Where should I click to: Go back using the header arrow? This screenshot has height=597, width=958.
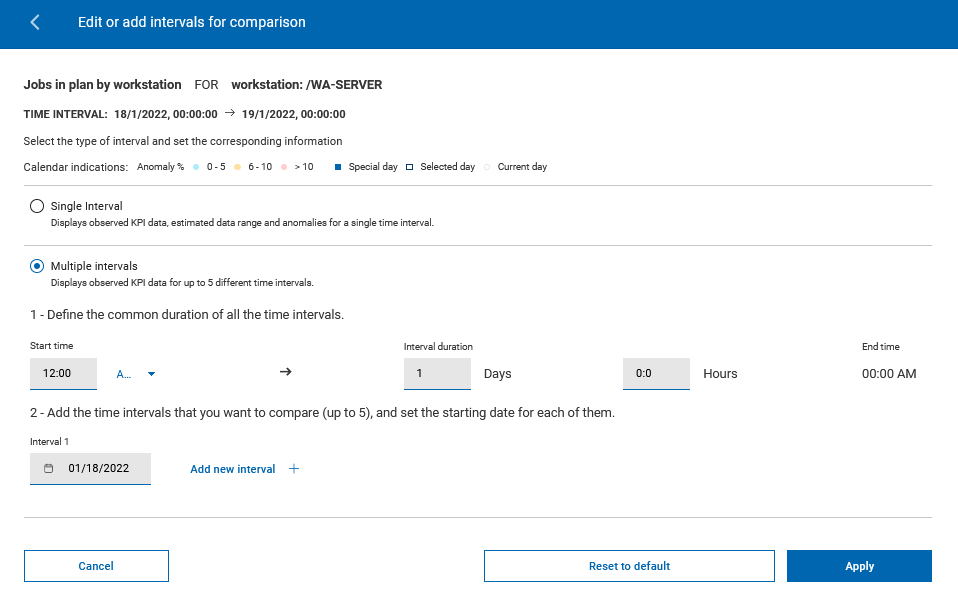click(x=36, y=22)
